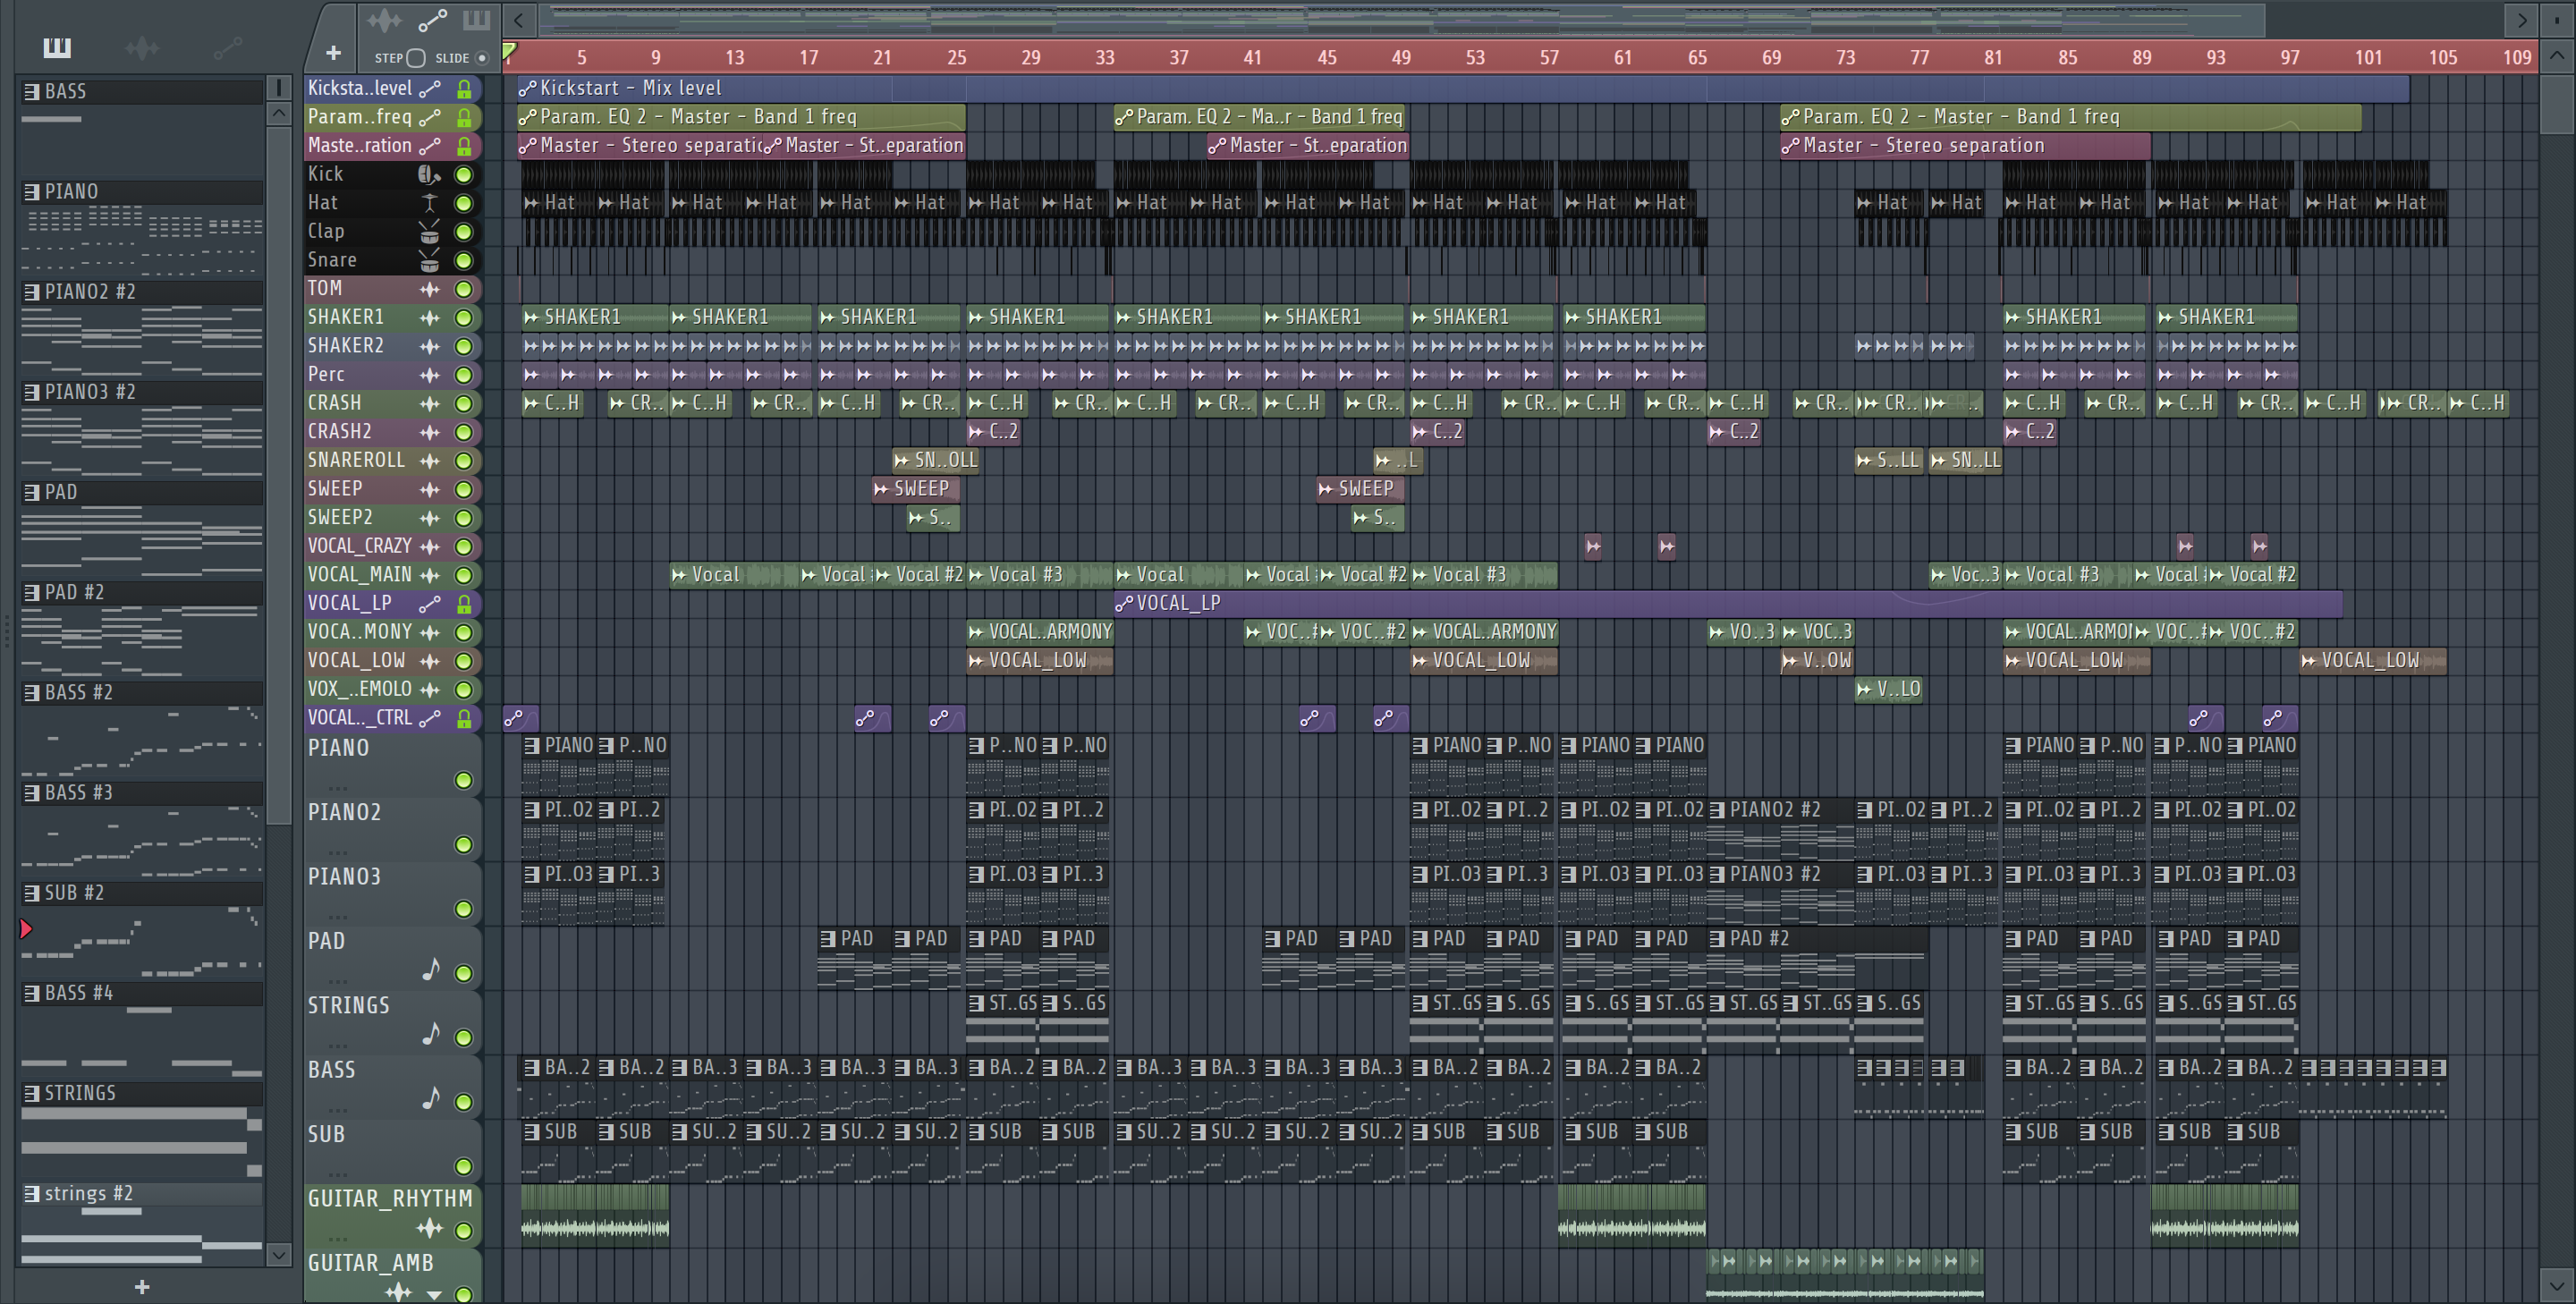Click the Snare track drum icon
The width and height of the screenshot is (2576, 1304).
429,260
